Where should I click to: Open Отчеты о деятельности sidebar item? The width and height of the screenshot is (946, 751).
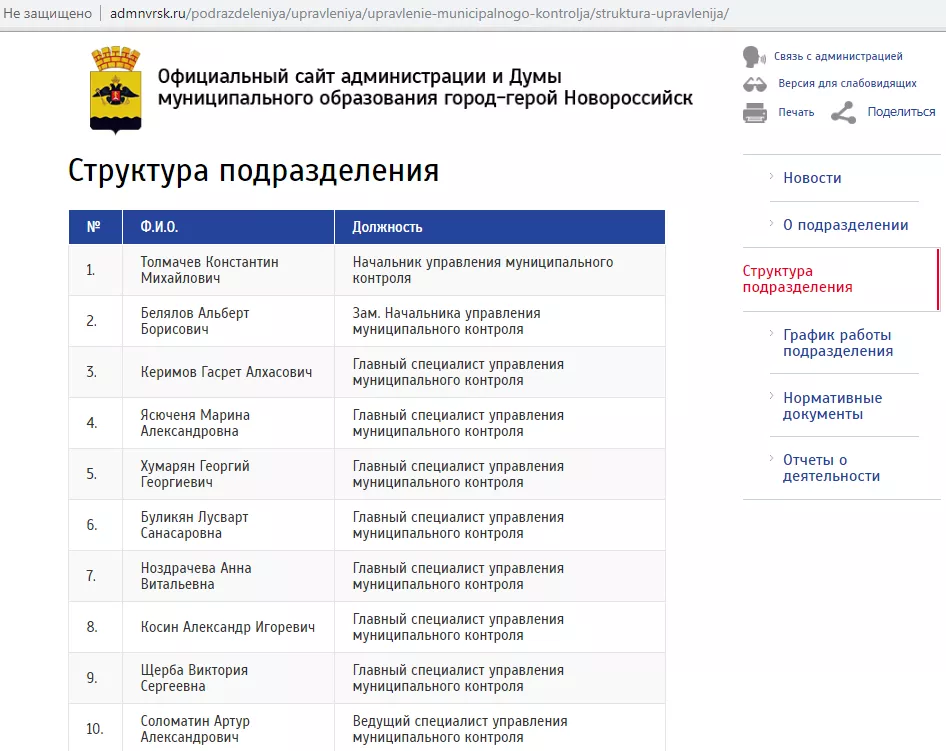click(831, 468)
